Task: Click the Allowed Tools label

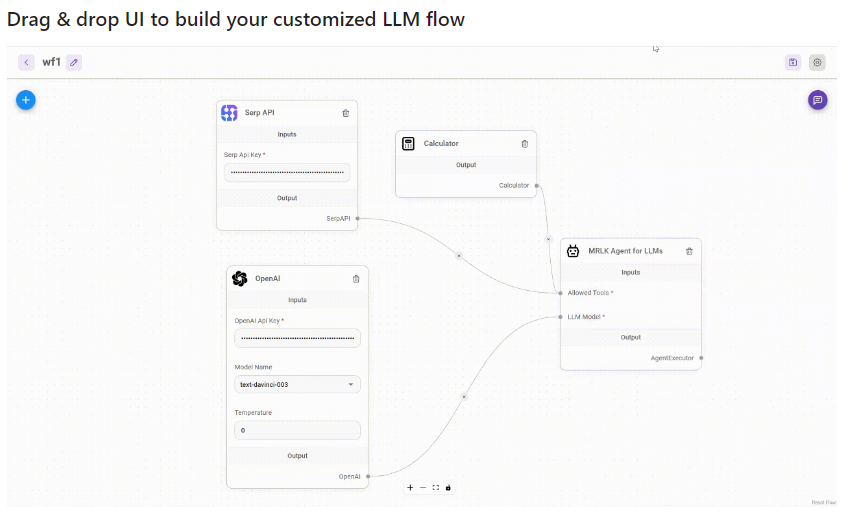Action: [x=588, y=293]
